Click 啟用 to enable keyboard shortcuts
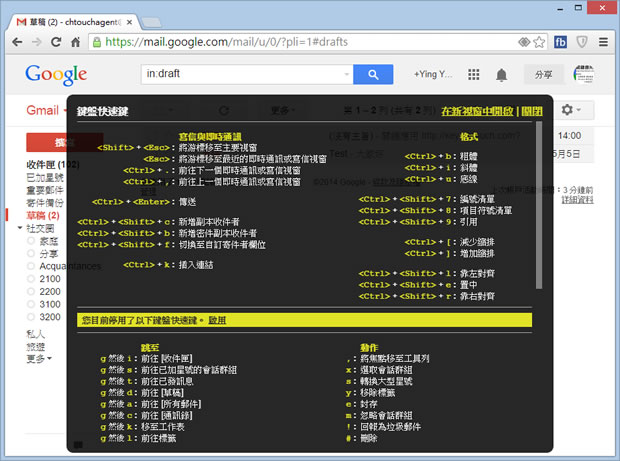 click(217, 320)
